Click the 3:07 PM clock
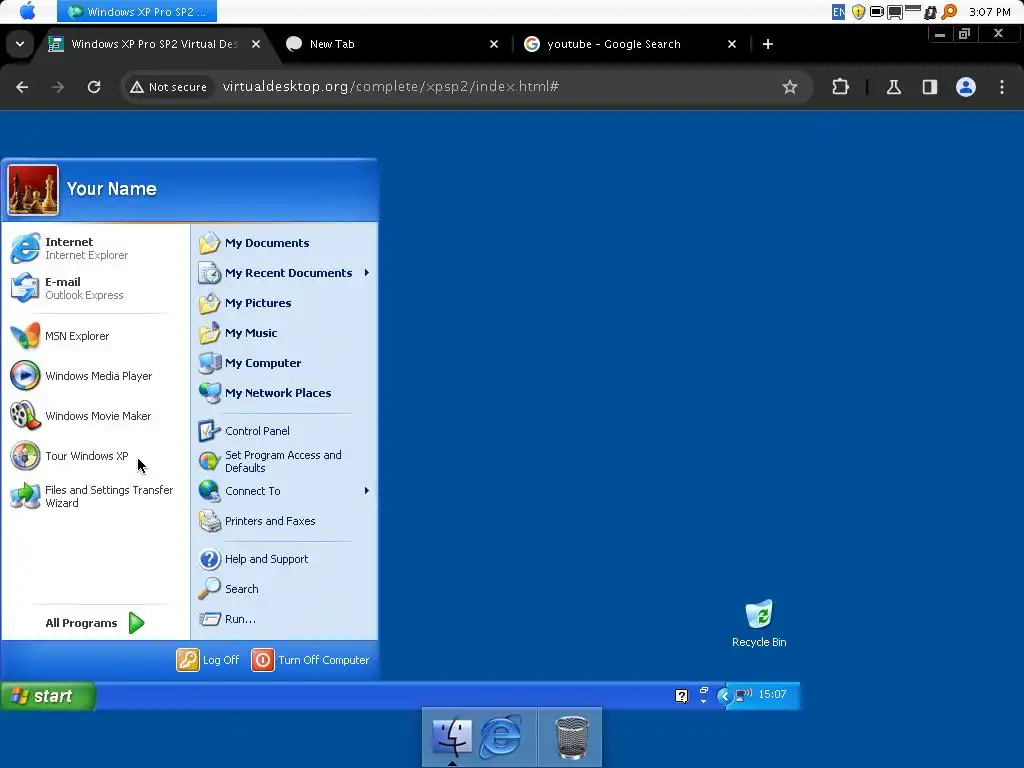1024x768 pixels. 989,12
